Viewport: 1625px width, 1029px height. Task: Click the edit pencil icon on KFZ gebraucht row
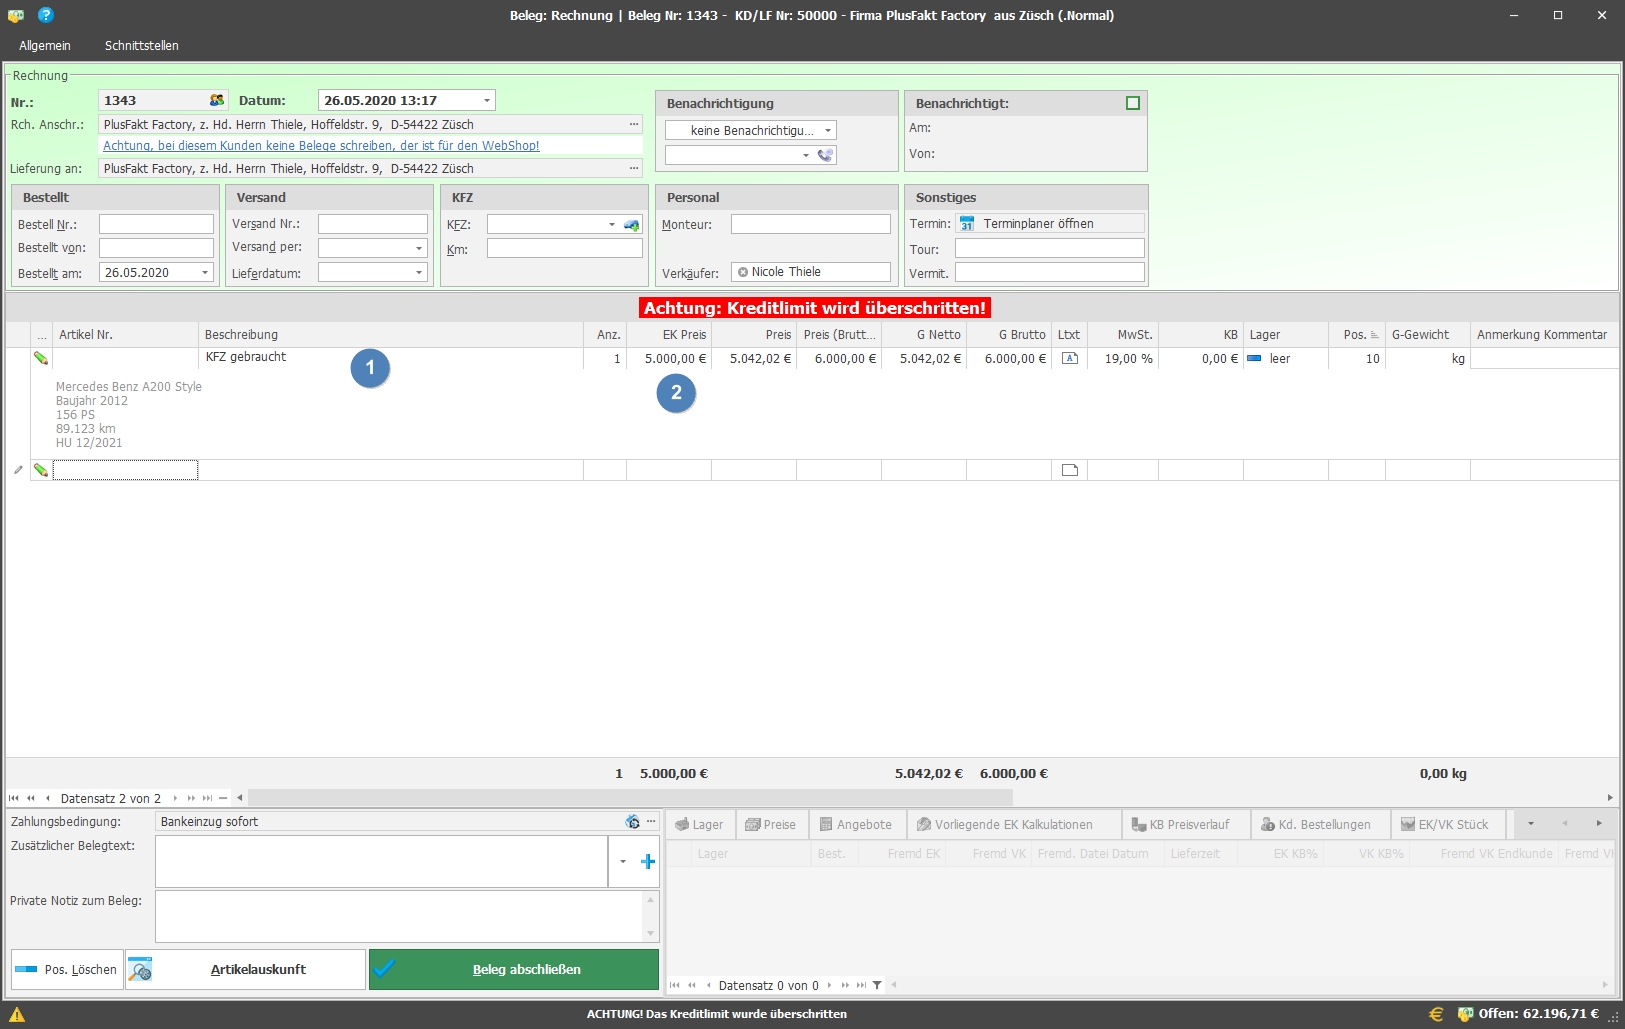point(41,358)
